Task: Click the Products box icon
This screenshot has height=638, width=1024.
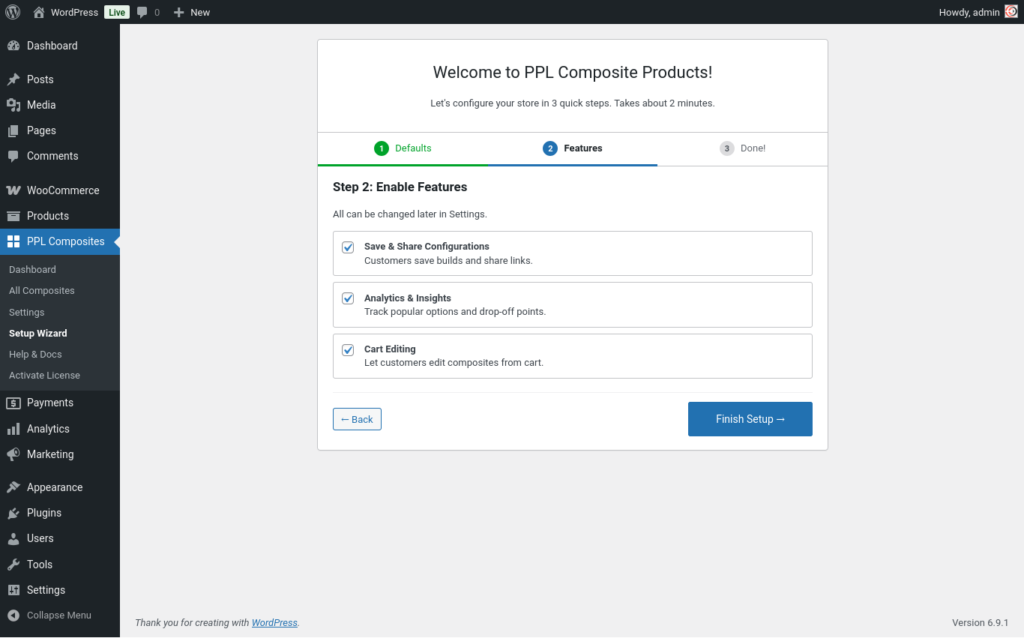Action: [13, 215]
